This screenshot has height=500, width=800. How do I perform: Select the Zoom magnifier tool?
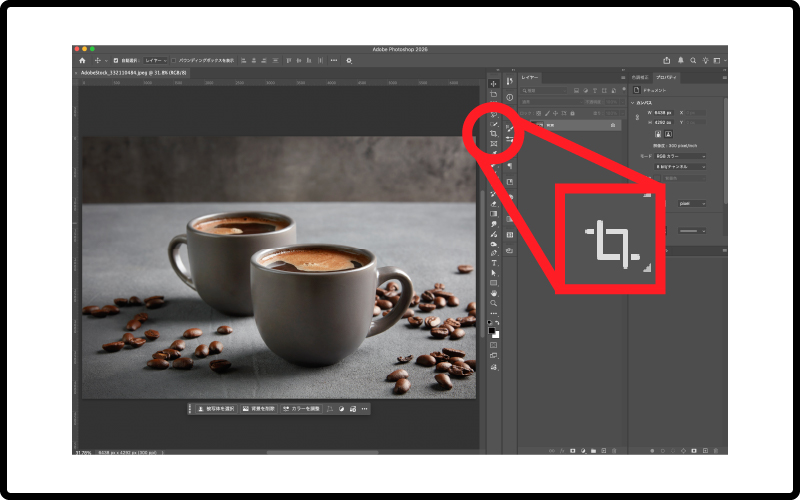click(x=493, y=302)
